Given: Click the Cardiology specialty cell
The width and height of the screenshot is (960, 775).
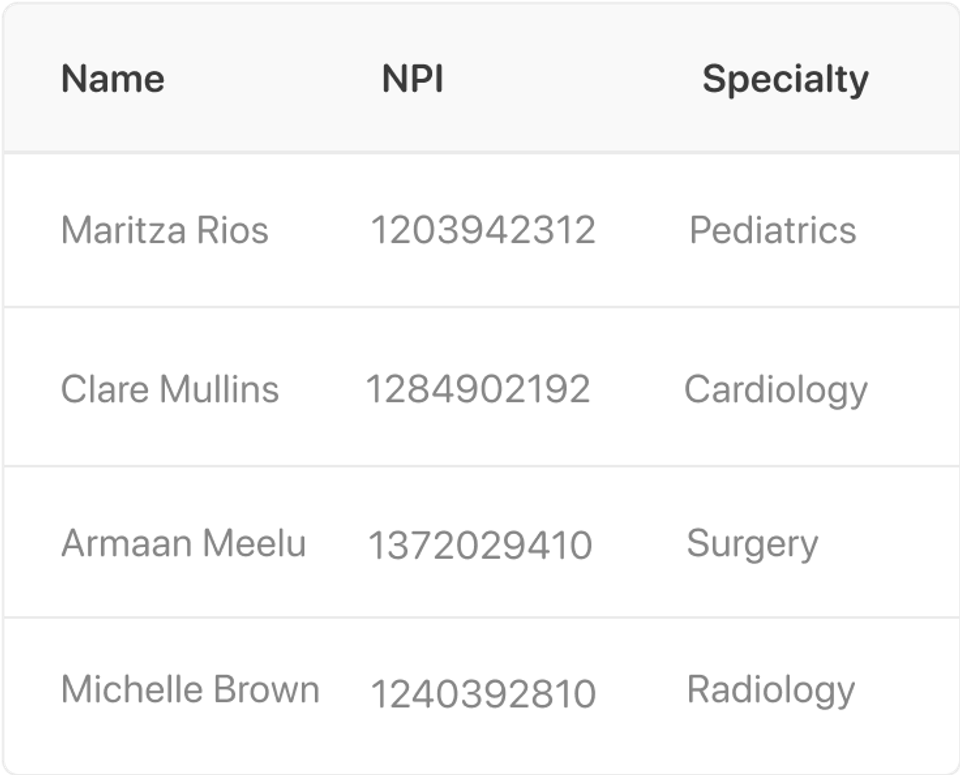Looking at the screenshot, I should point(776,389).
